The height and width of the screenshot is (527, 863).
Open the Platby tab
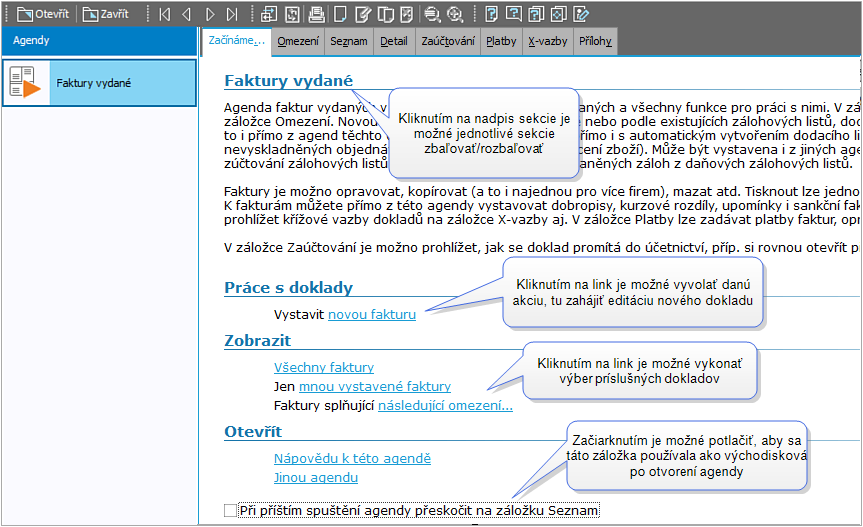point(501,41)
